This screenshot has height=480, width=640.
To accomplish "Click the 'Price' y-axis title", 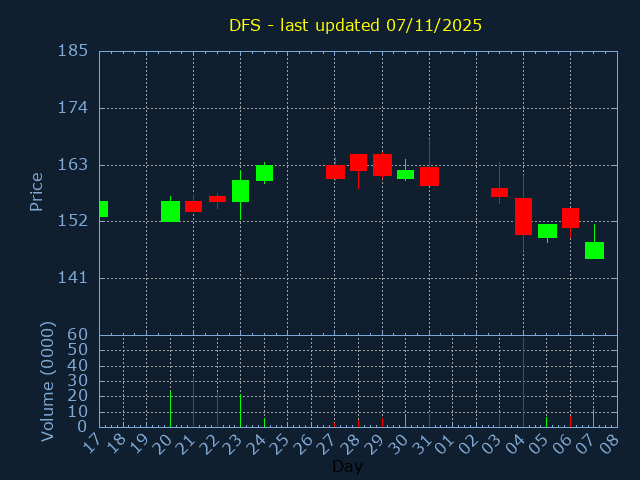I will point(37,192).
